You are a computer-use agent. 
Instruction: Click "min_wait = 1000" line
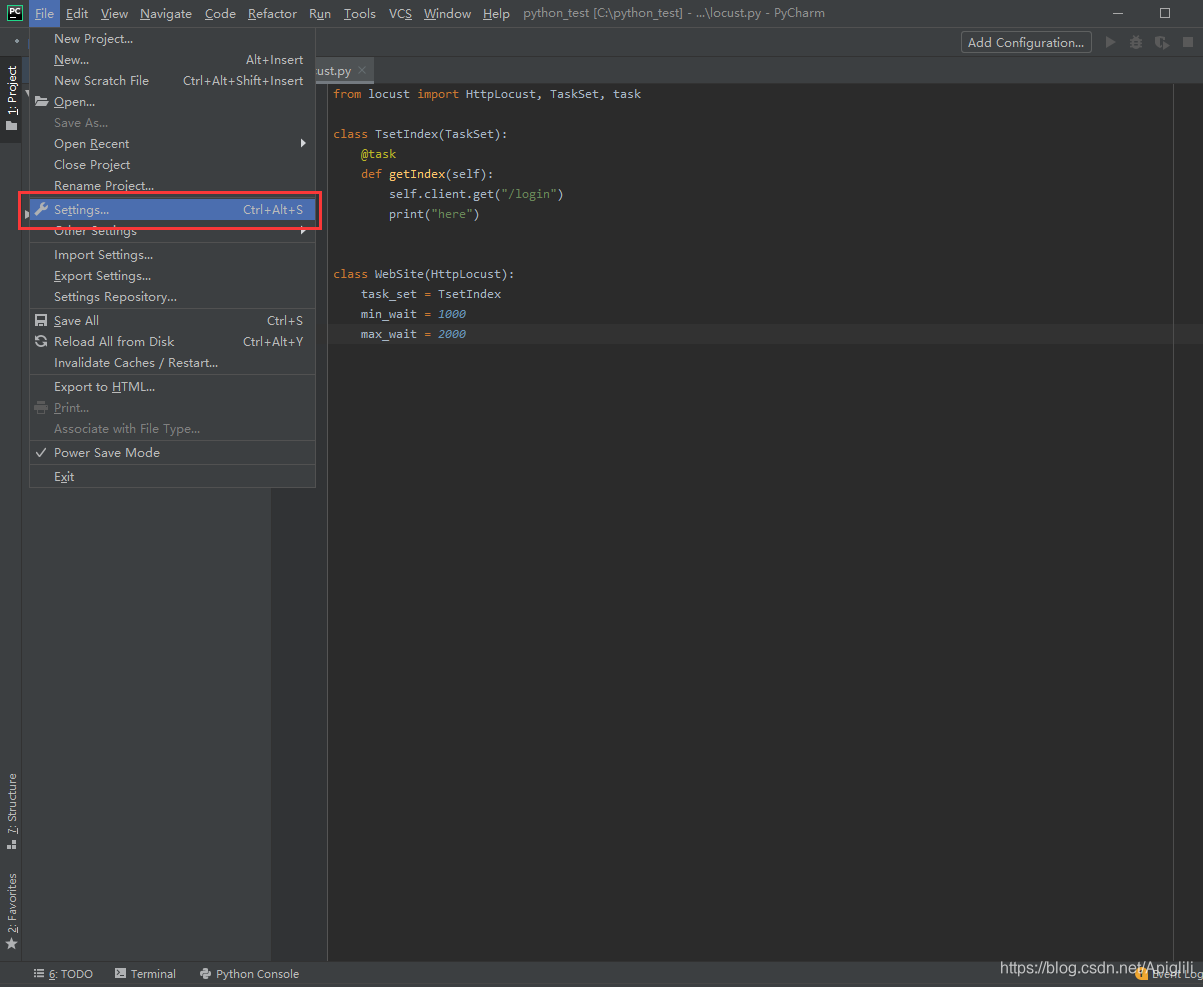click(414, 314)
